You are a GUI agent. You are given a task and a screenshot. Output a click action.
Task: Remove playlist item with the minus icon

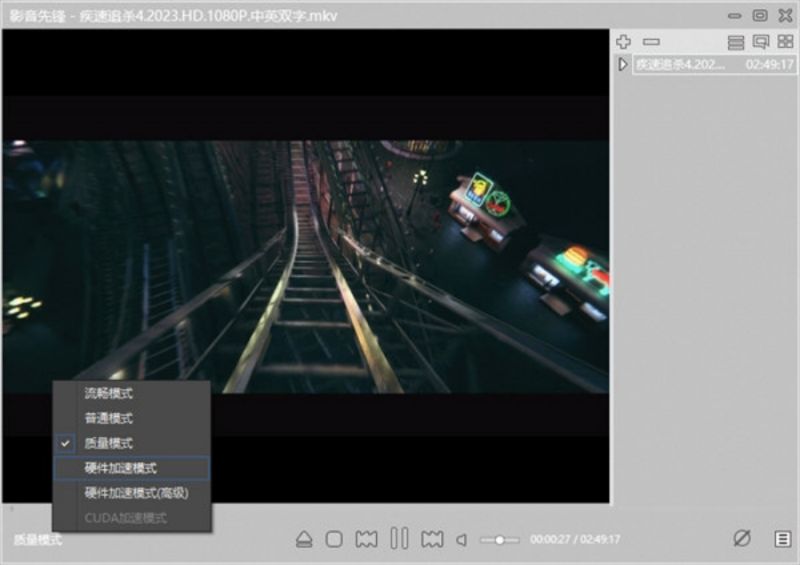point(651,42)
